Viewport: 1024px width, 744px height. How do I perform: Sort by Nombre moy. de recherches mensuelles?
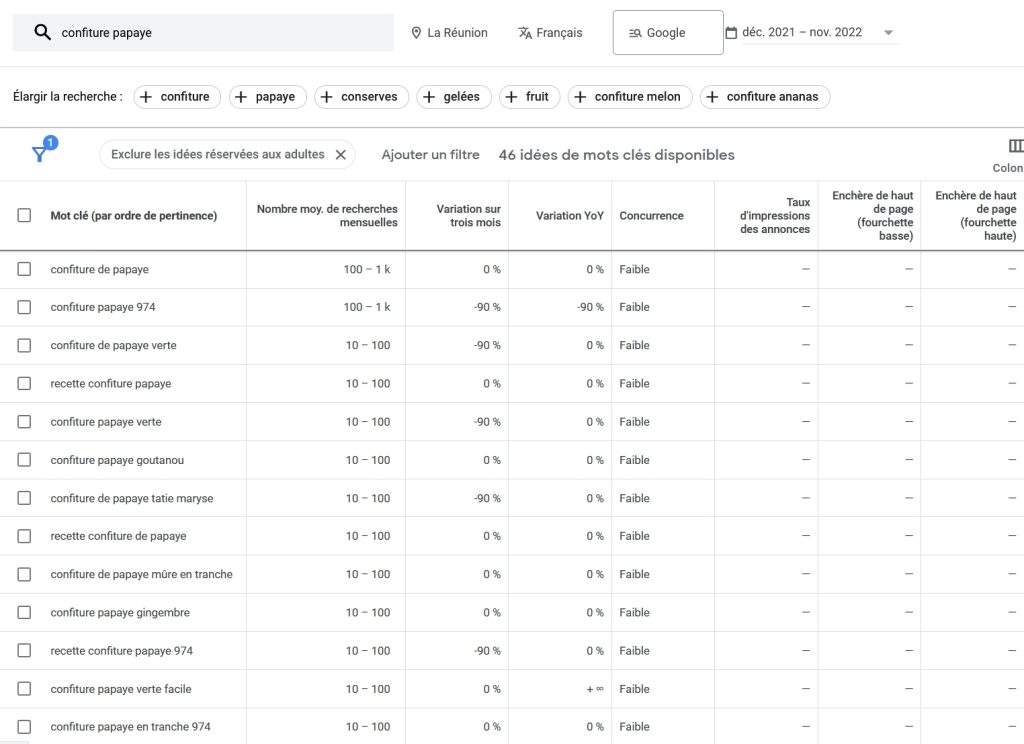click(x=325, y=215)
